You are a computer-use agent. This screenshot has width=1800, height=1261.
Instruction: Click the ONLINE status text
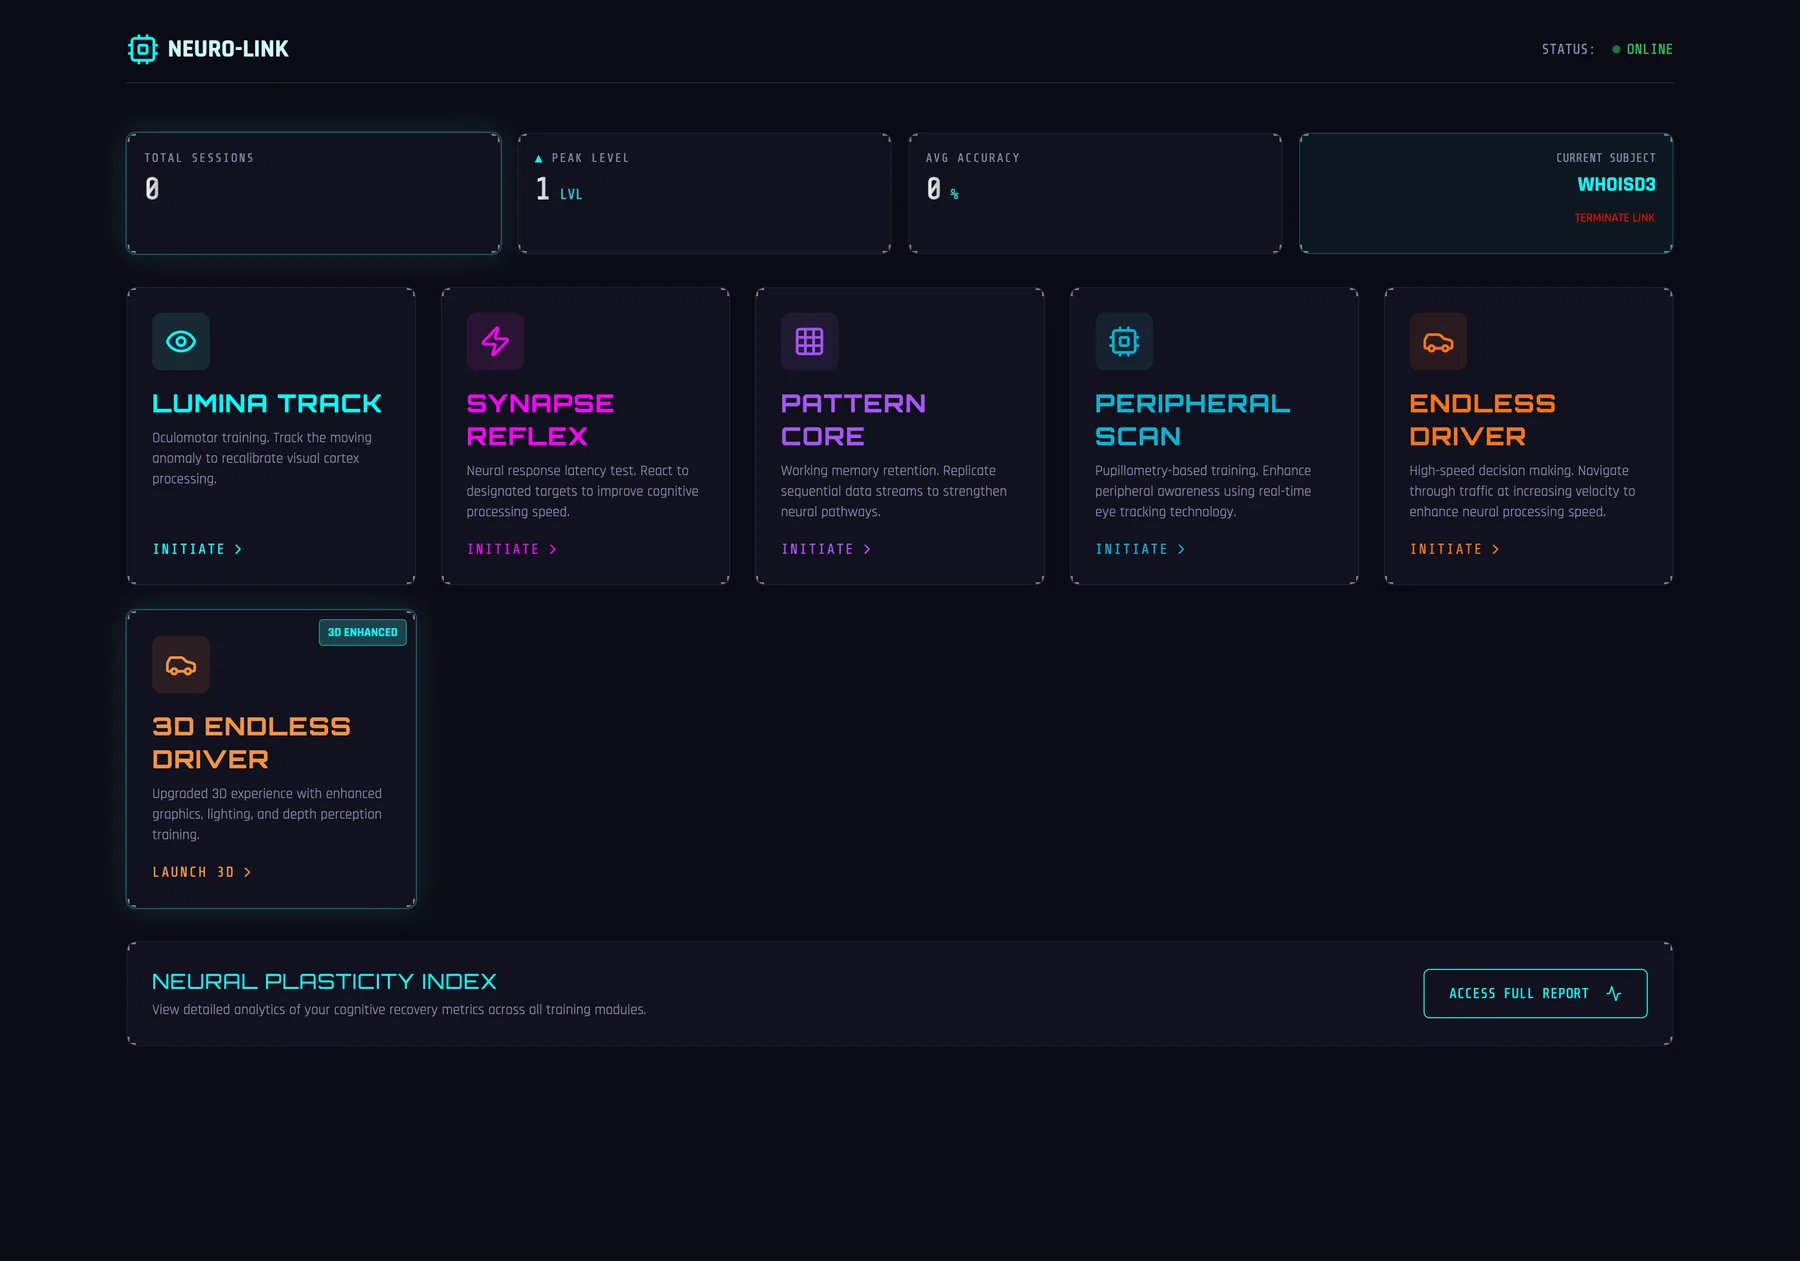click(x=1649, y=49)
